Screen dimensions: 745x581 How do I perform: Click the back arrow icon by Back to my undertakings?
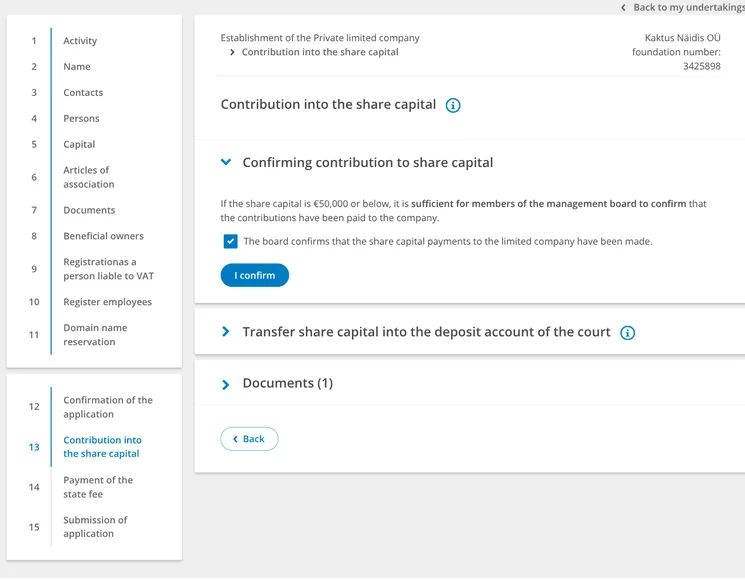coord(623,7)
